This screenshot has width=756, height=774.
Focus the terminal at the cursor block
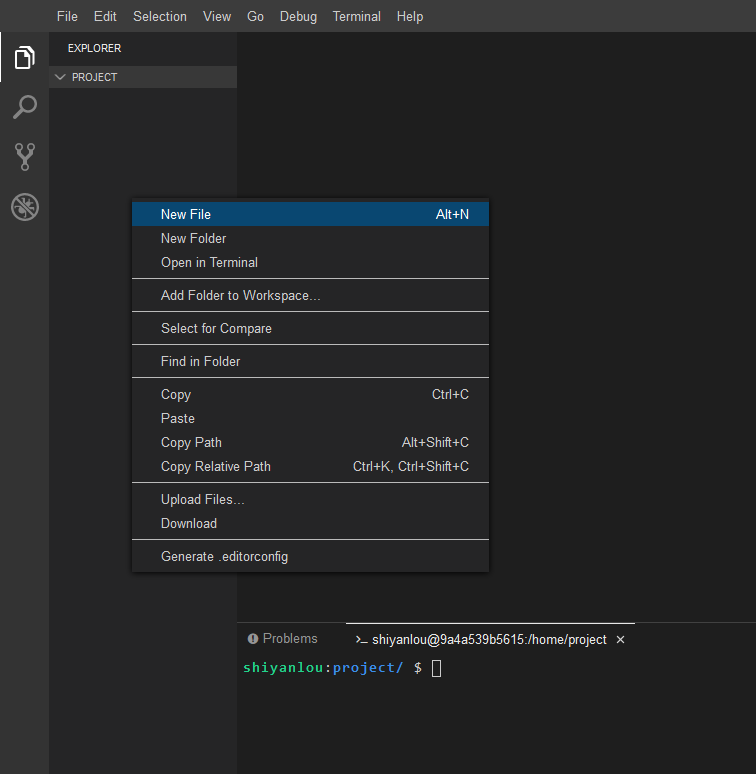click(x=437, y=668)
